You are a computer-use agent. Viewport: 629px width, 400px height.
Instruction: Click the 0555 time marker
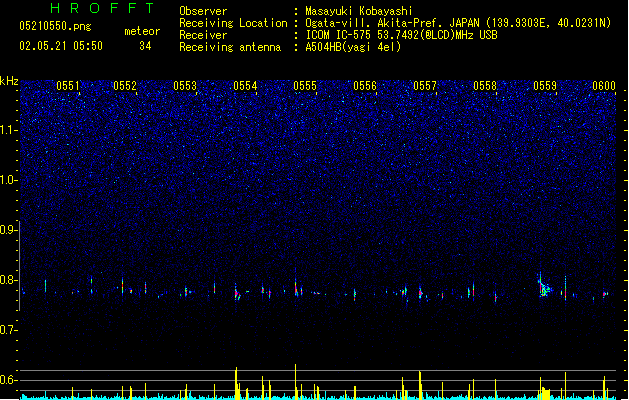click(x=305, y=86)
